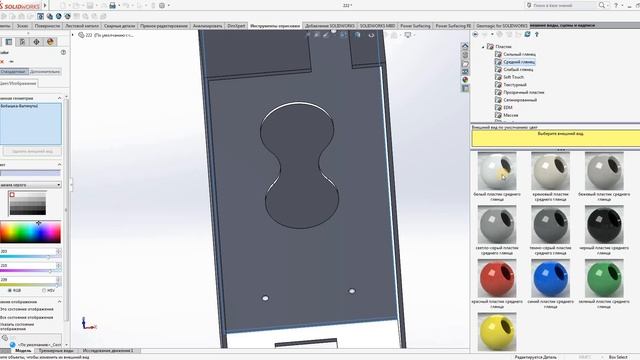Screen dimensions: 640x360
Task: Click the refresh icon in the appearances pane
Action: (x=527, y=35)
